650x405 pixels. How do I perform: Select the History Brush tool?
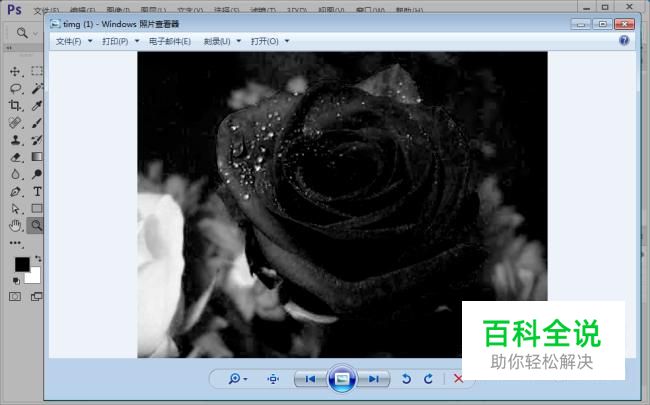pos(37,140)
